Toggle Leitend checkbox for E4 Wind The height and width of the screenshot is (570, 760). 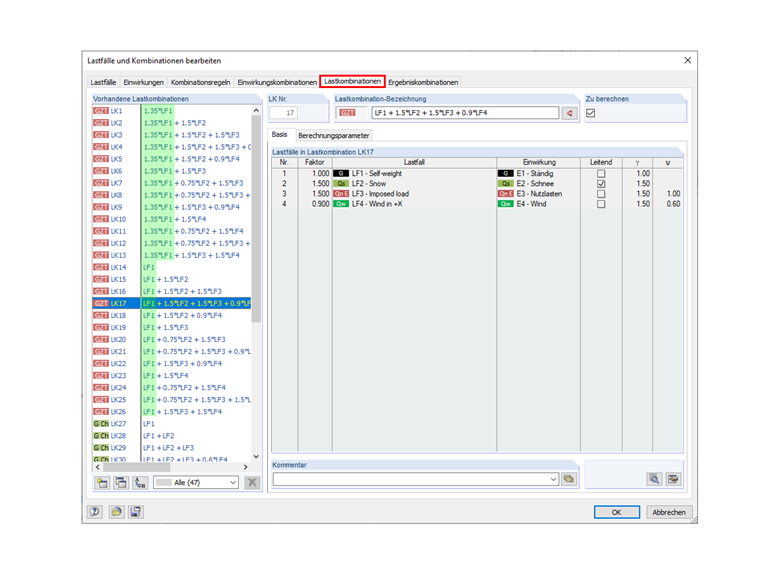(x=601, y=204)
